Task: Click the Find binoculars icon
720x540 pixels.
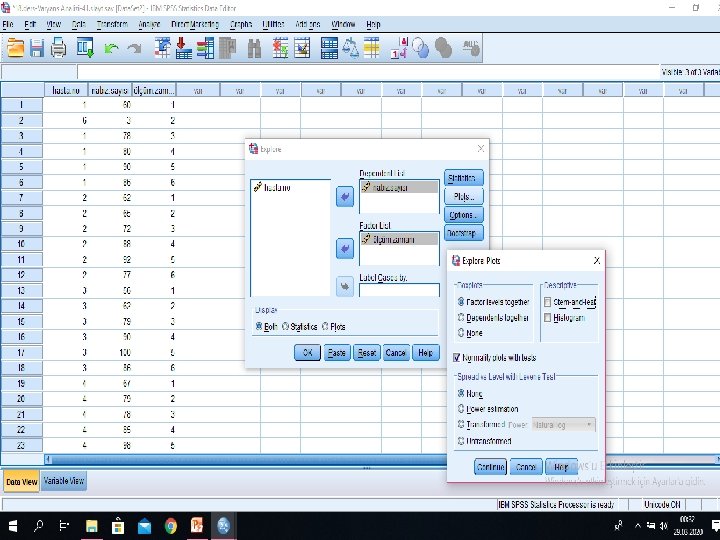Action: tap(254, 48)
